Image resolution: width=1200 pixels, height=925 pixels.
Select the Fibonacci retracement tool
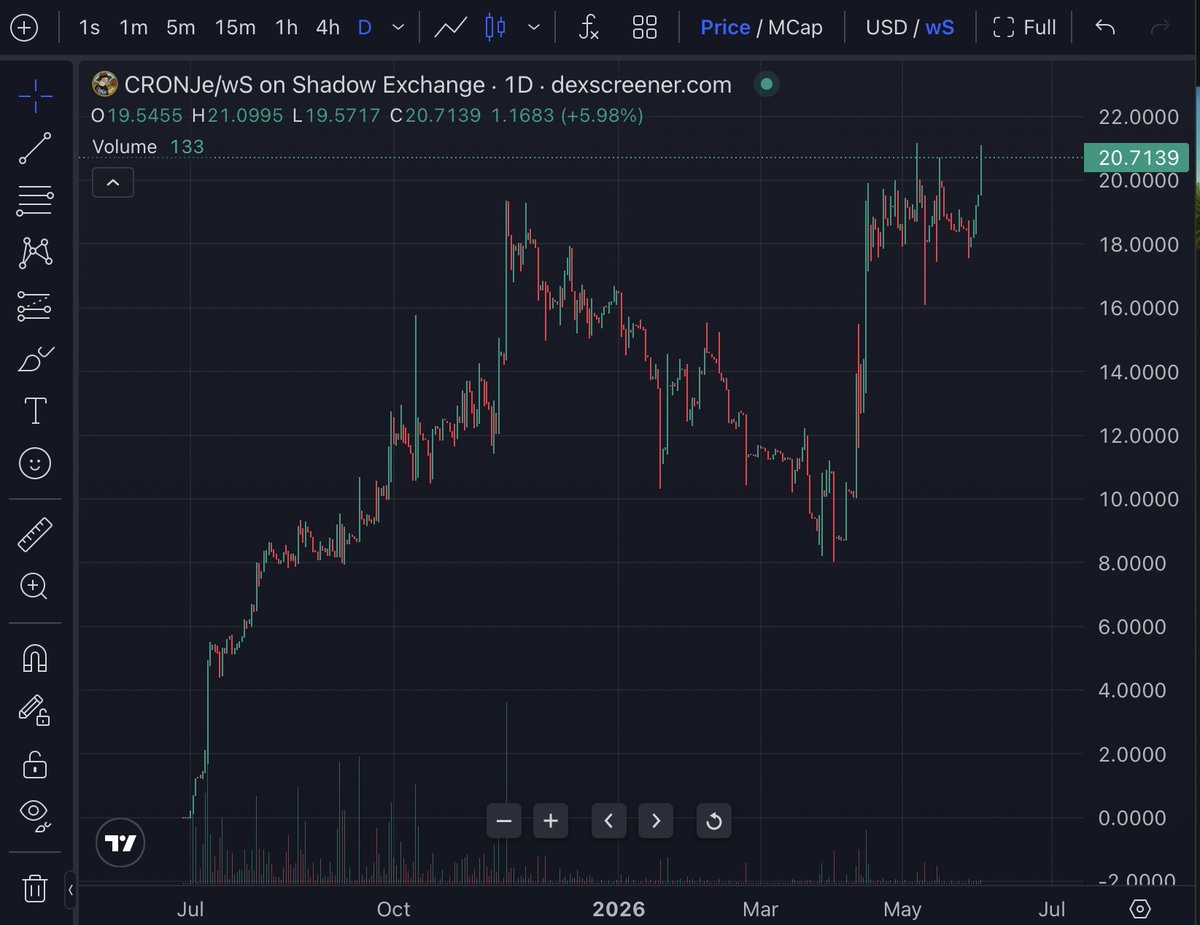(x=35, y=200)
